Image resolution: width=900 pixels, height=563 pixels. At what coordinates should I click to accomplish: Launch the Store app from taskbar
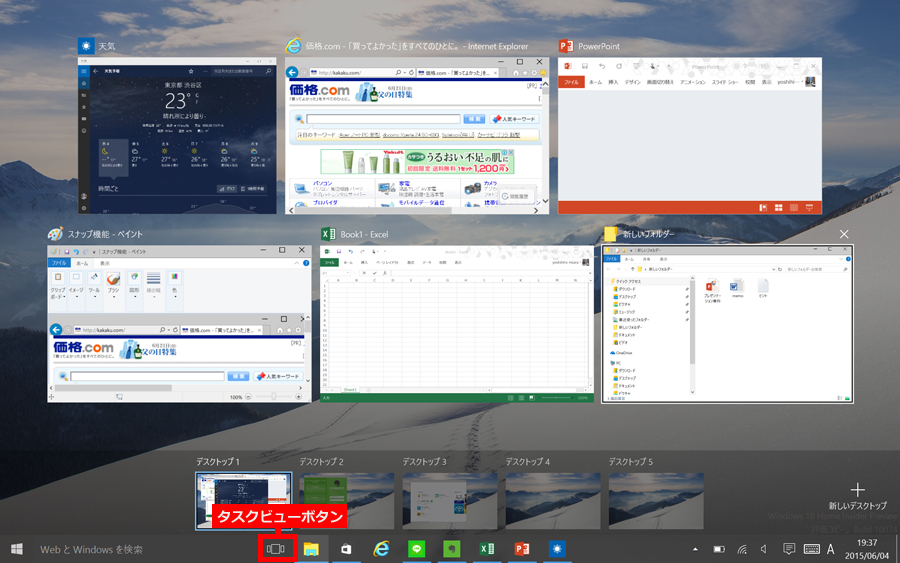pos(346,549)
